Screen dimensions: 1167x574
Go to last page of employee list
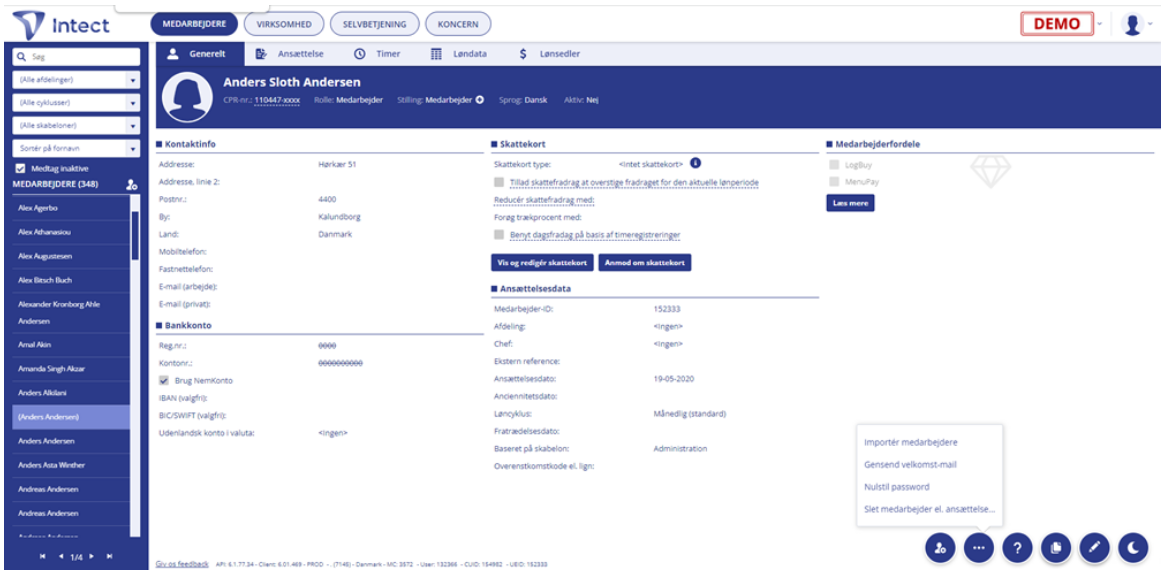[x=109, y=556]
